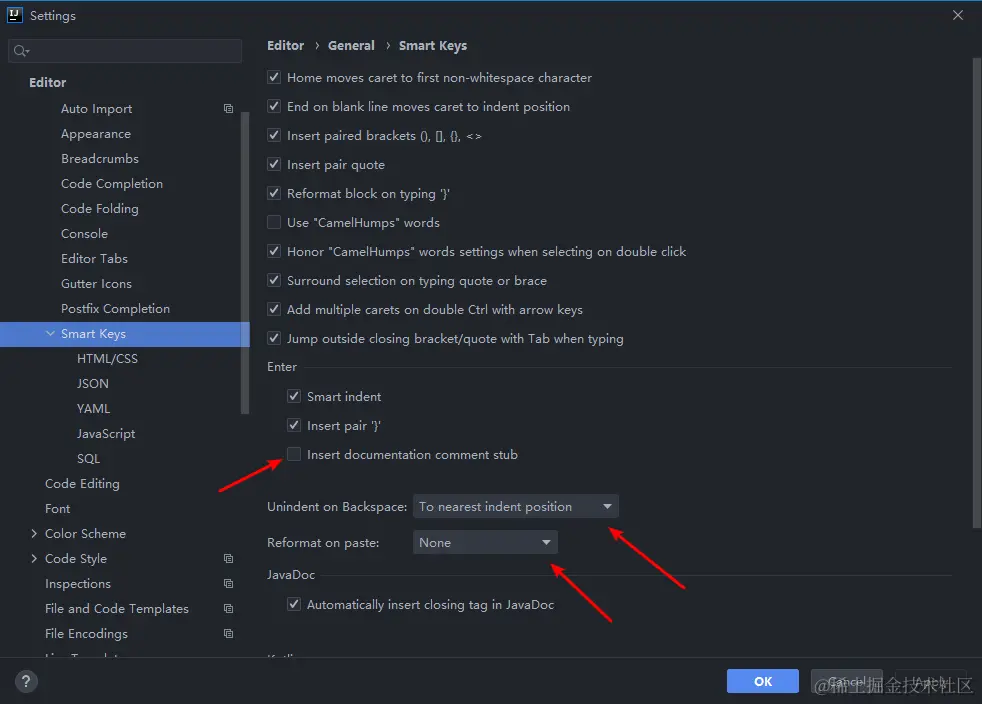Select Editor Tabs in settings tree
Viewport: 982px width, 704px height.
(x=94, y=259)
